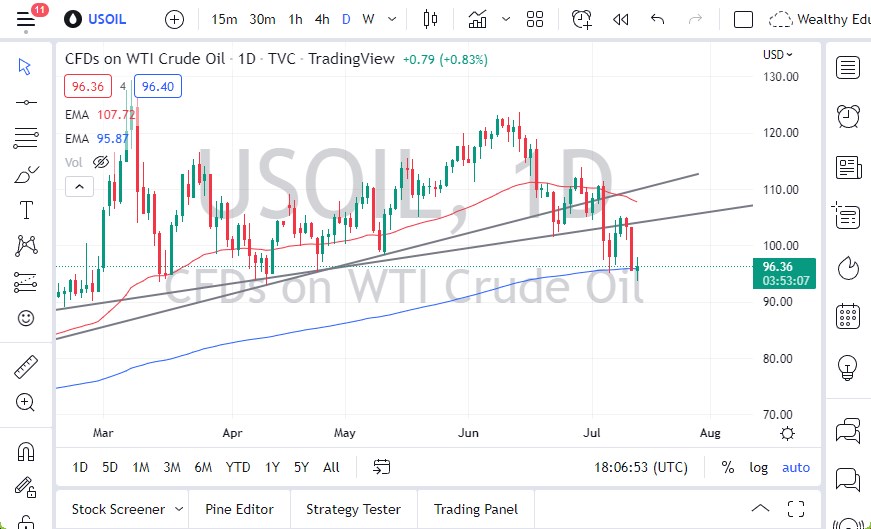Click the replay rewind icon
Viewport: 871px width, 529px height.
point(620,19)
